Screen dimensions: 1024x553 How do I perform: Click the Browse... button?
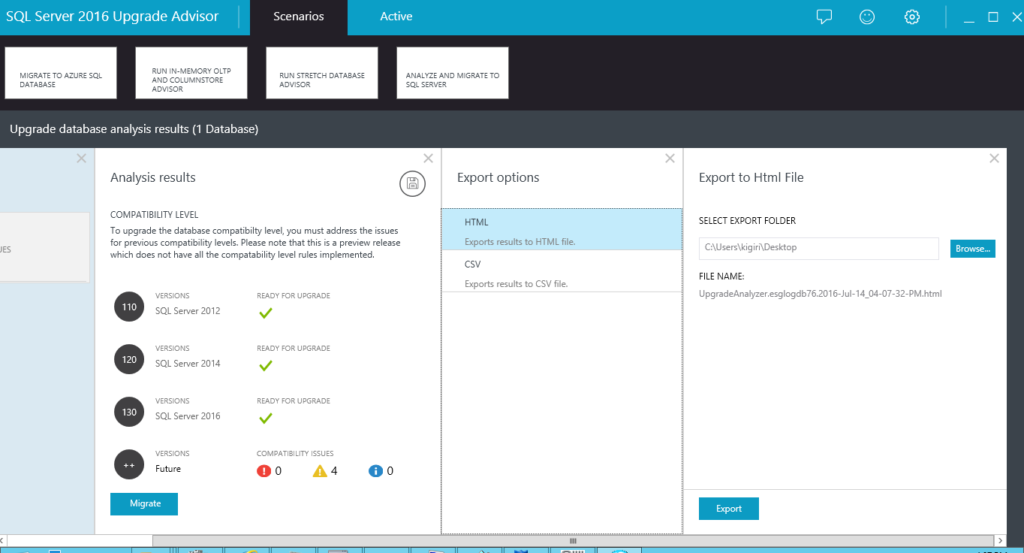click(972, 249)
